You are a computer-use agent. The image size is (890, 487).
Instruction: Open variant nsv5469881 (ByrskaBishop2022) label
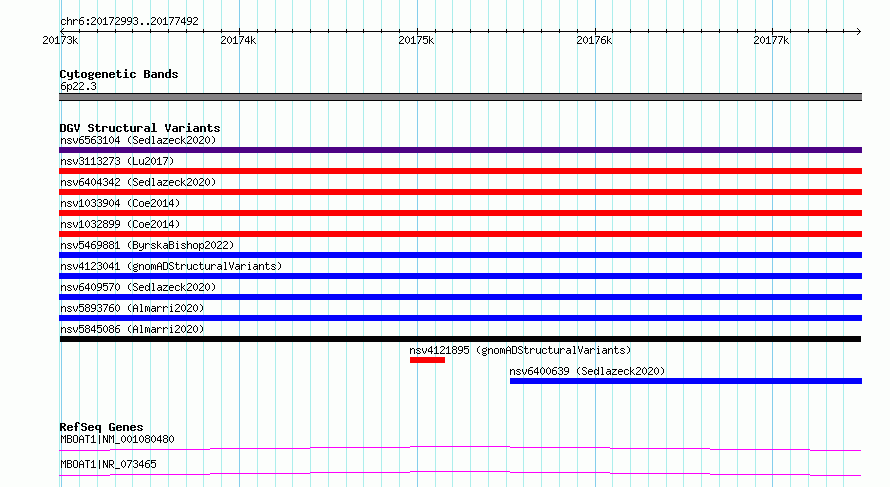pyautogui.click(x=147, y=245)
